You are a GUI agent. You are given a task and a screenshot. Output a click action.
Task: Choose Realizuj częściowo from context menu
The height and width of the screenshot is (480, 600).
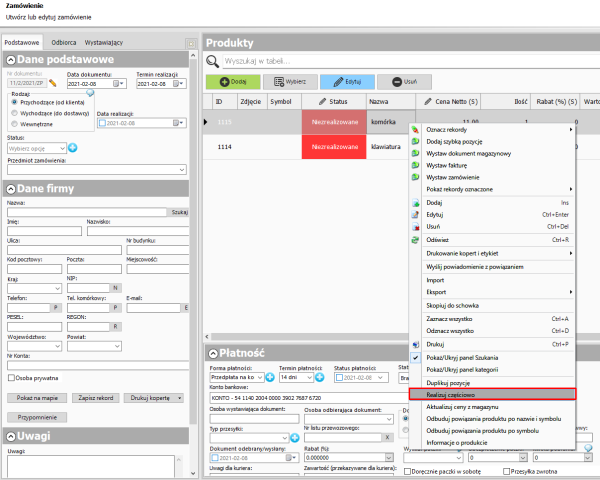tap(492, 394)
